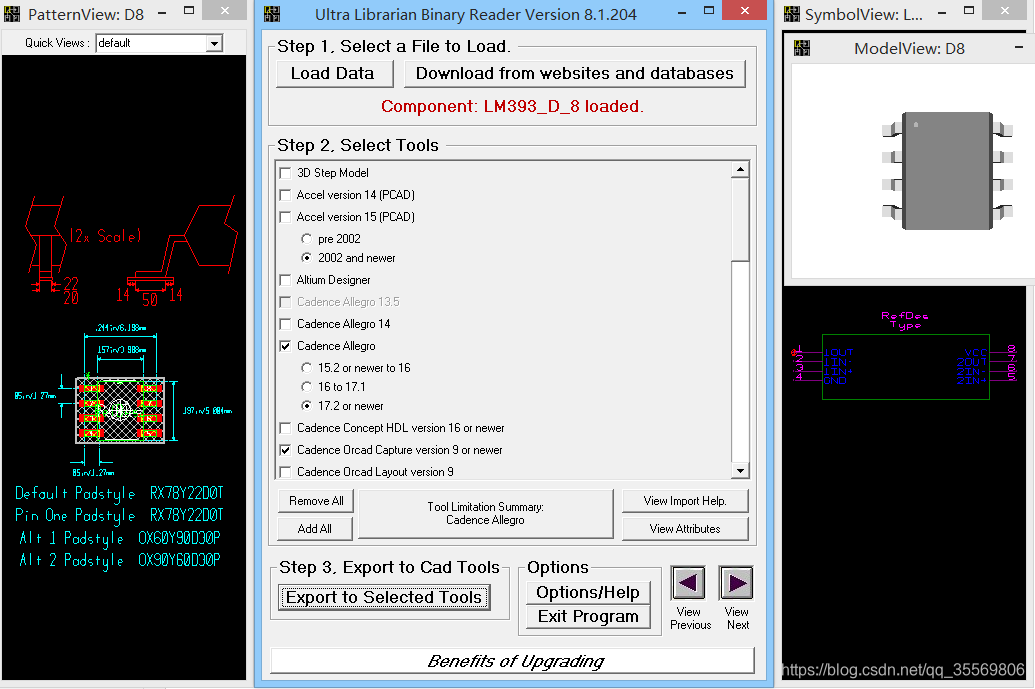Click View Import Help button
This screenshot has width=1035, height=689.
pyautogui.click(x=685, y=501)
